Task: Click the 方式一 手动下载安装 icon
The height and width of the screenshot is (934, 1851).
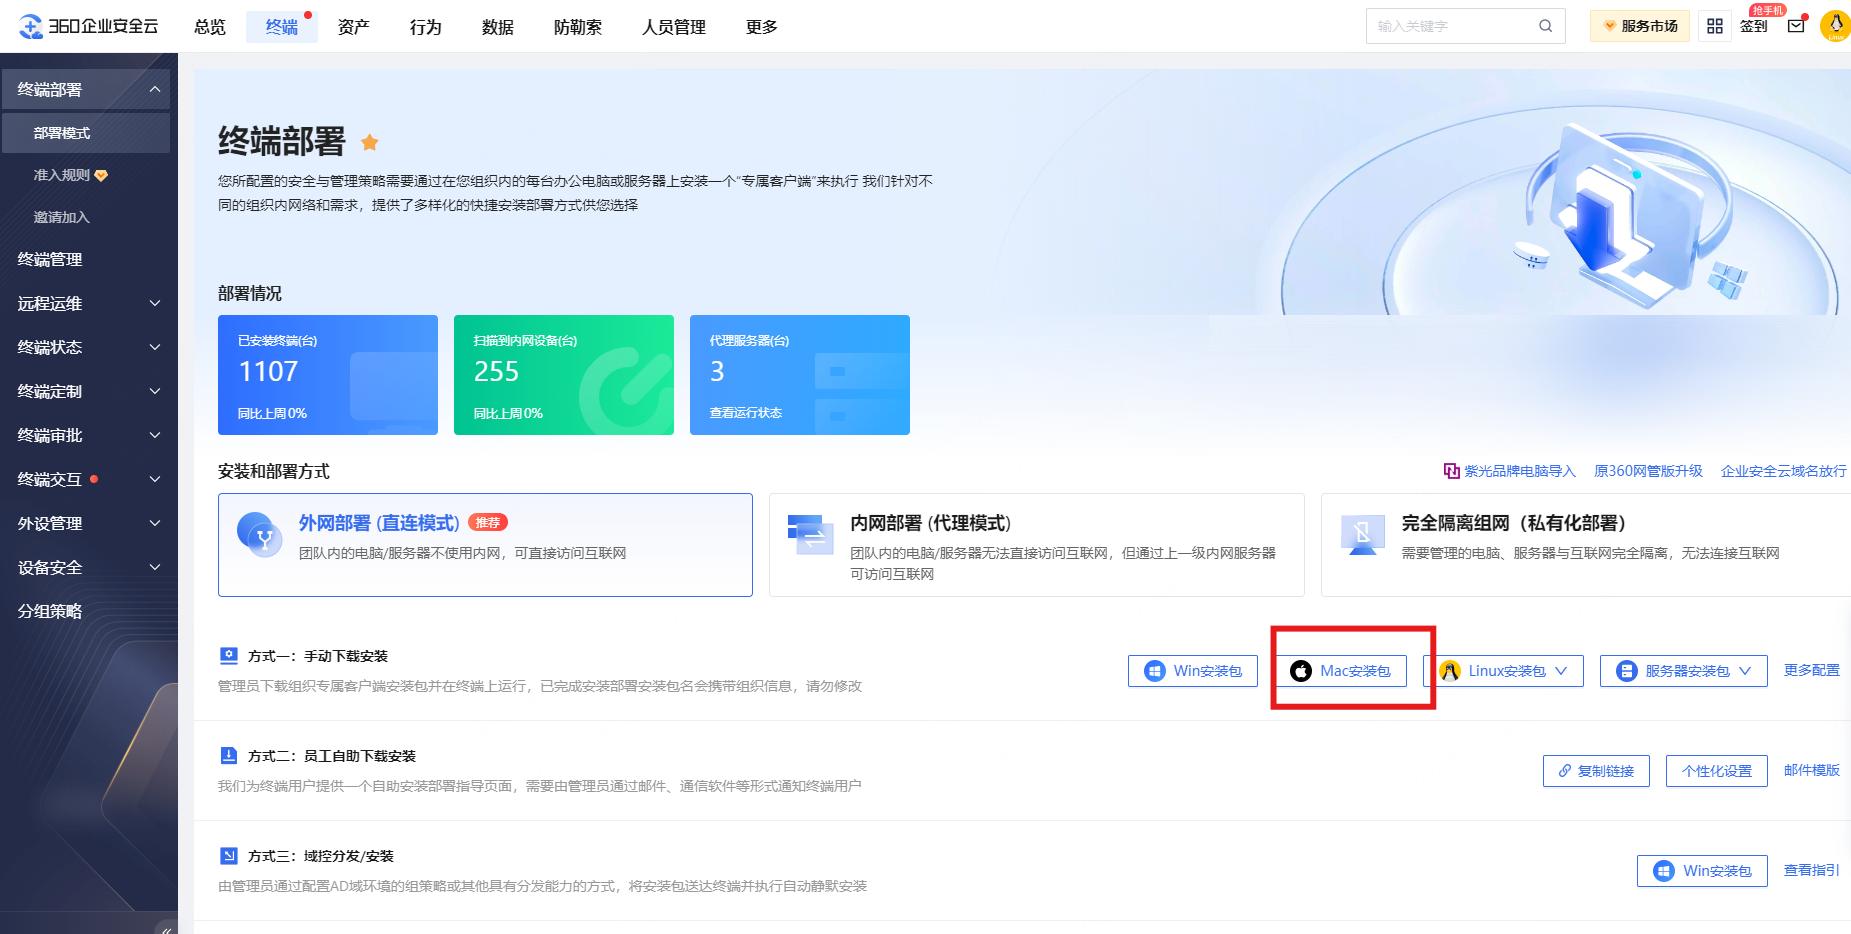Action: (x=229, y=655)
